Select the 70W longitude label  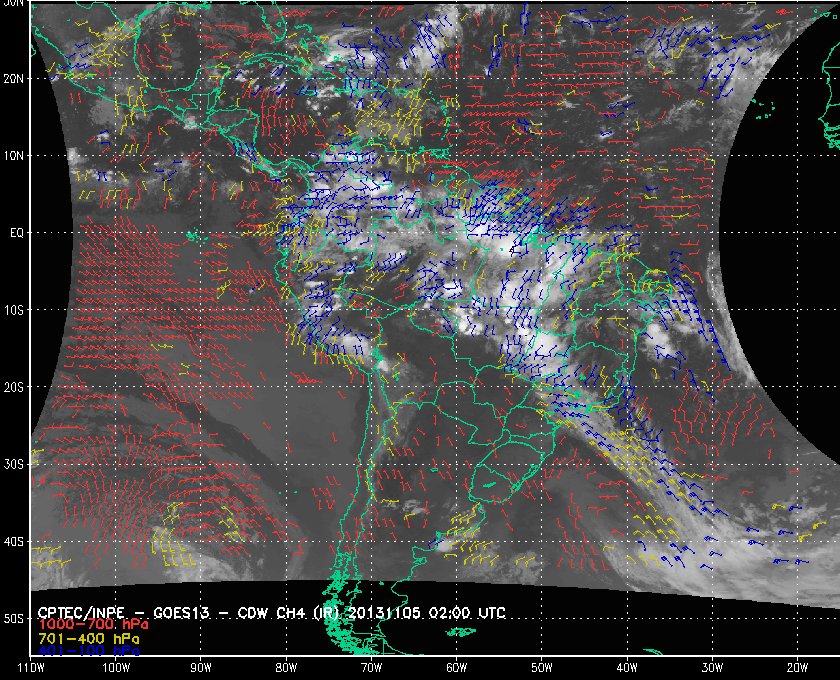point(371,668)
